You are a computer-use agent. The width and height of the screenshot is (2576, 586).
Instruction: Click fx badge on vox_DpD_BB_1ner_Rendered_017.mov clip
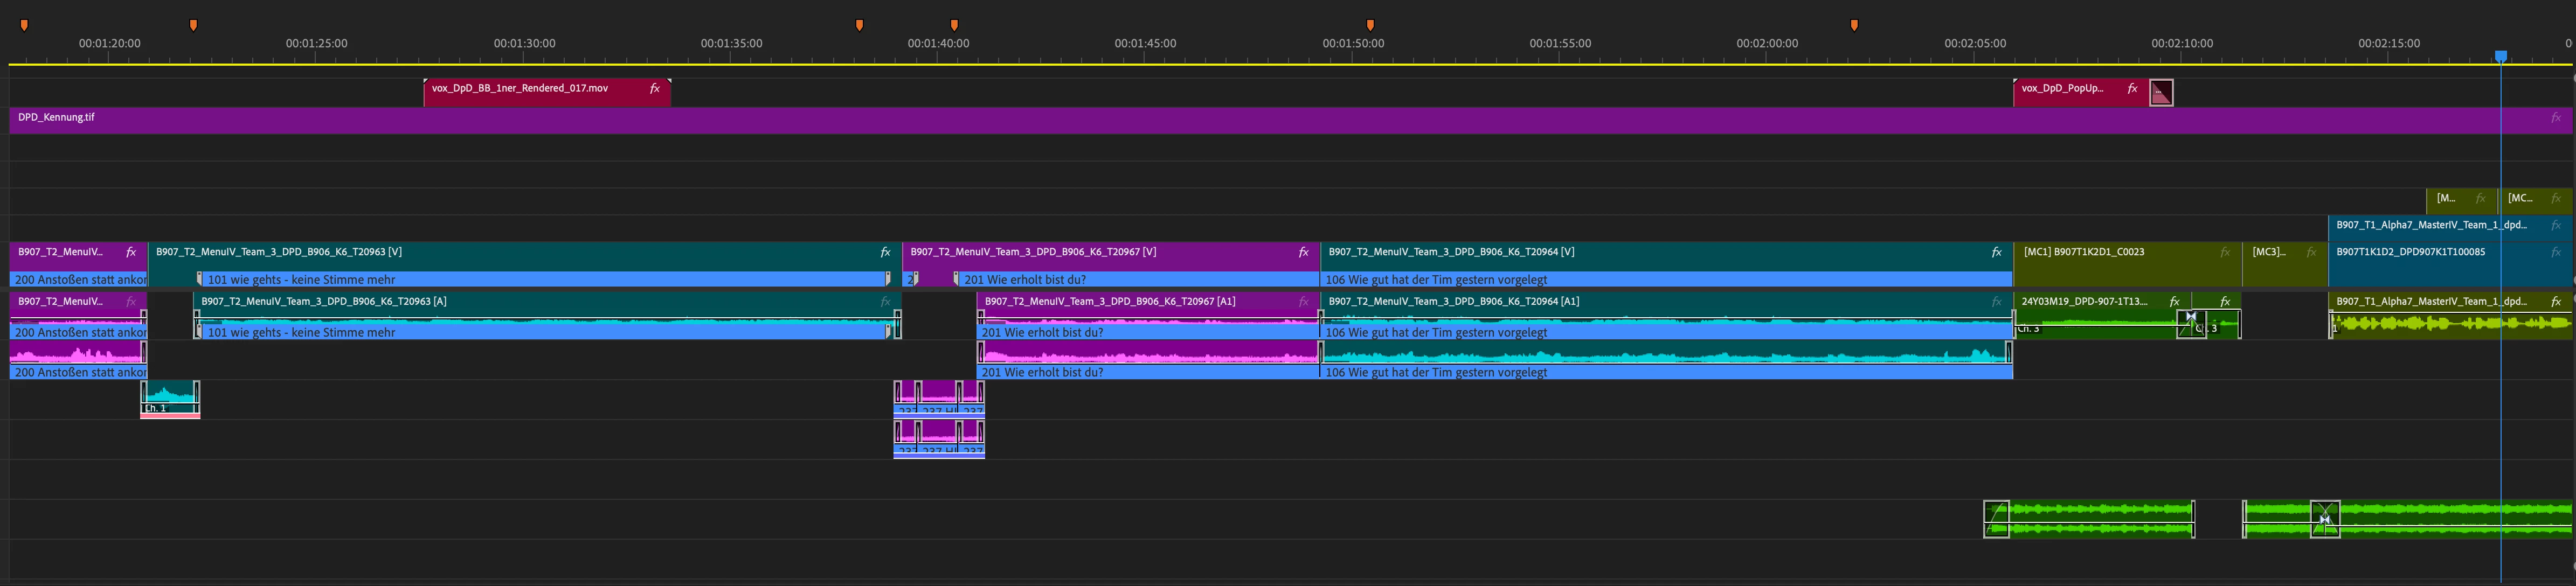[x=655, y=89]
